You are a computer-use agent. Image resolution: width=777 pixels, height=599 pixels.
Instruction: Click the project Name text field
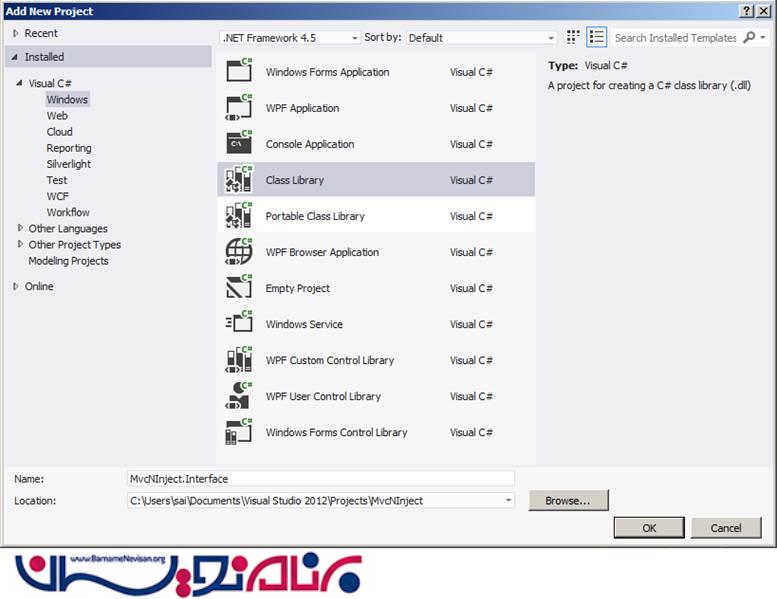[x=320, y=479]
